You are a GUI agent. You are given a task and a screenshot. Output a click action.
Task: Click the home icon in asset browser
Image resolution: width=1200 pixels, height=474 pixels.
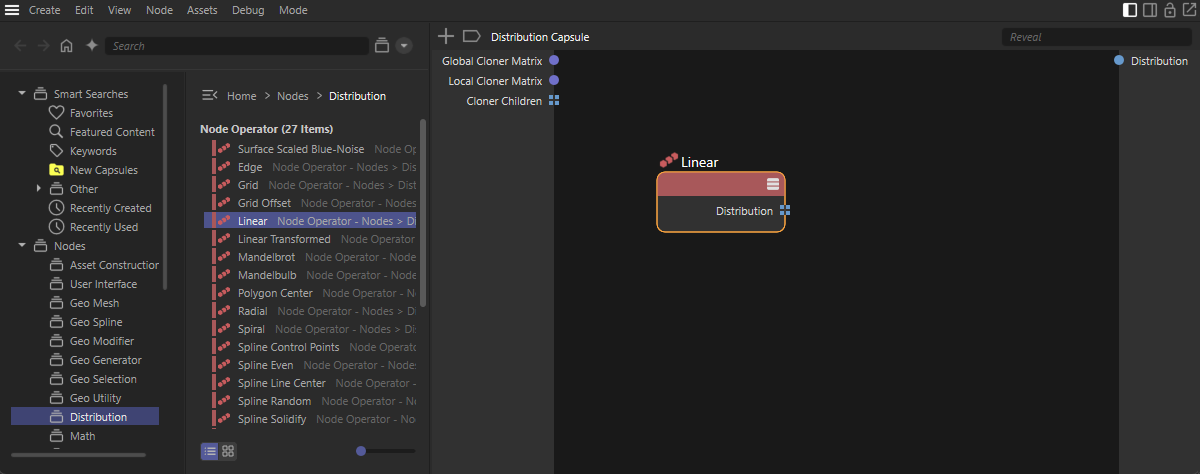(66, 46)
